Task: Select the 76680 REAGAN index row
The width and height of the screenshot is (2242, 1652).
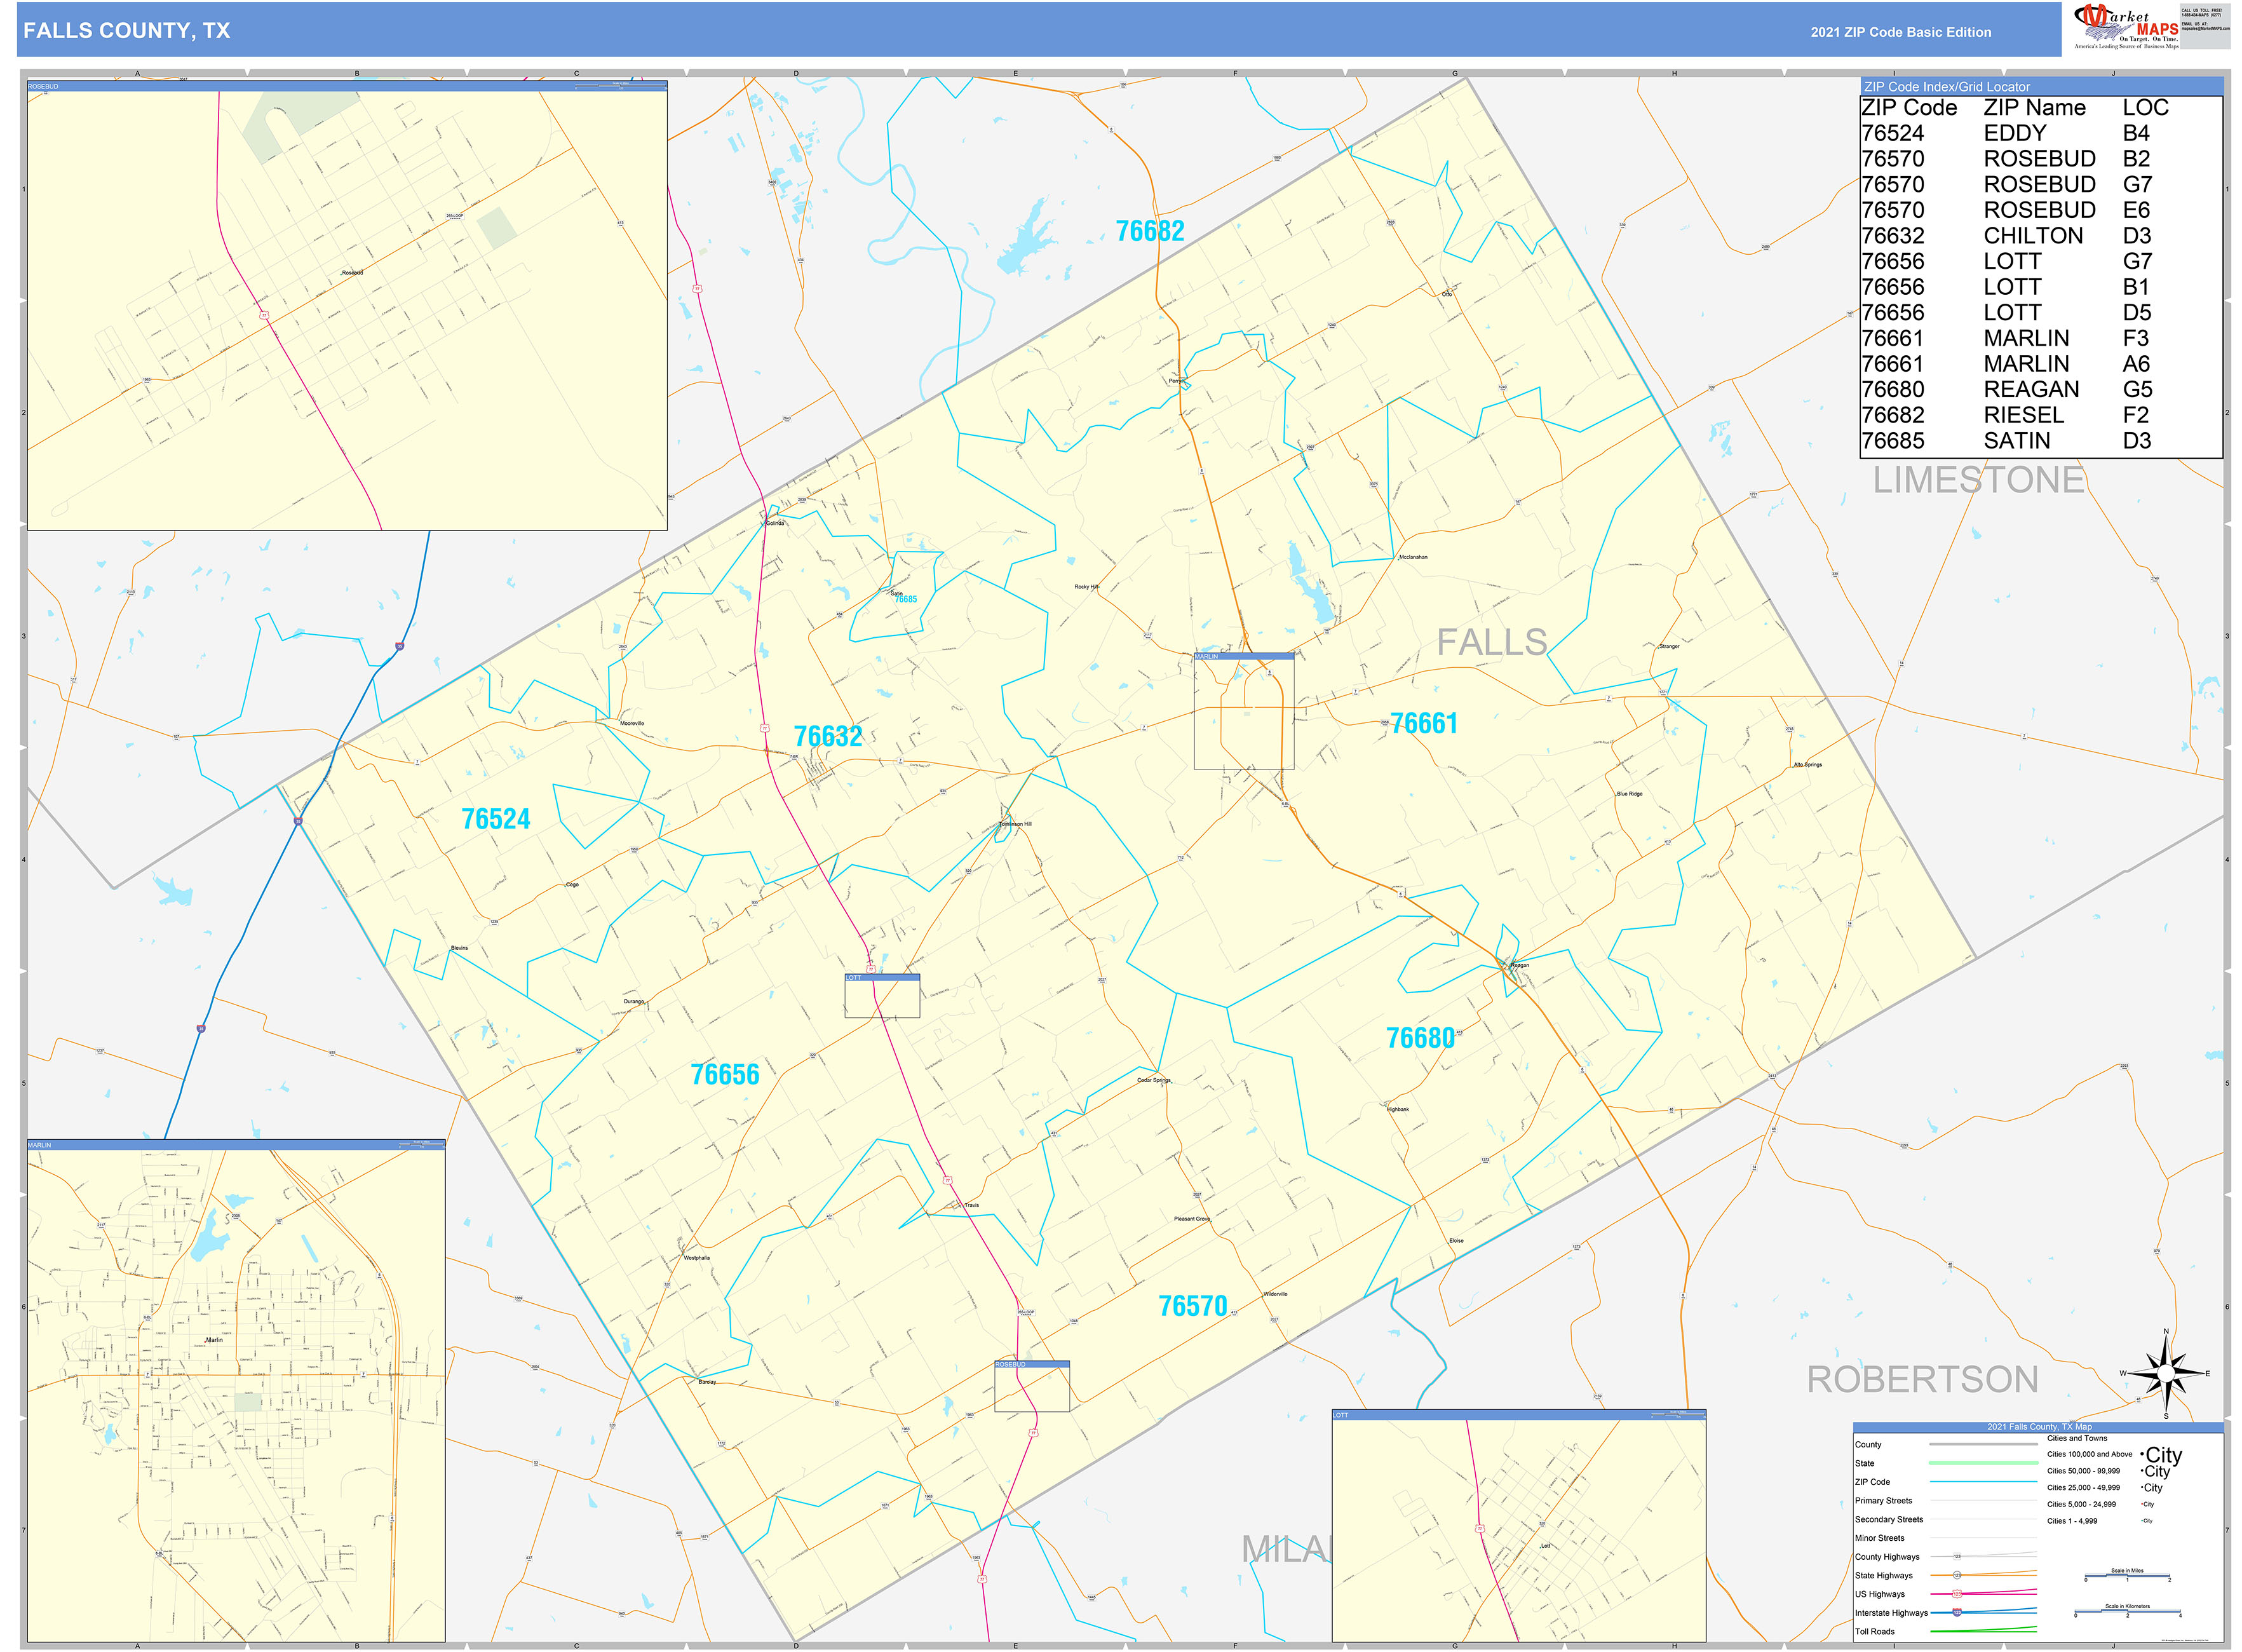Action: (x=2041, y=389)
